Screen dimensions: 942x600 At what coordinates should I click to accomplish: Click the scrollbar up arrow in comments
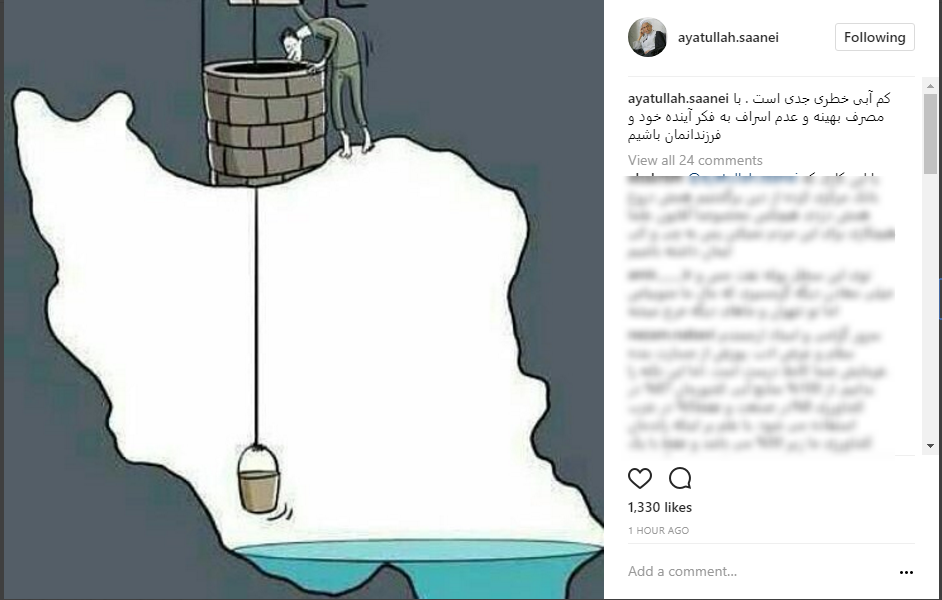pos(931,86)
